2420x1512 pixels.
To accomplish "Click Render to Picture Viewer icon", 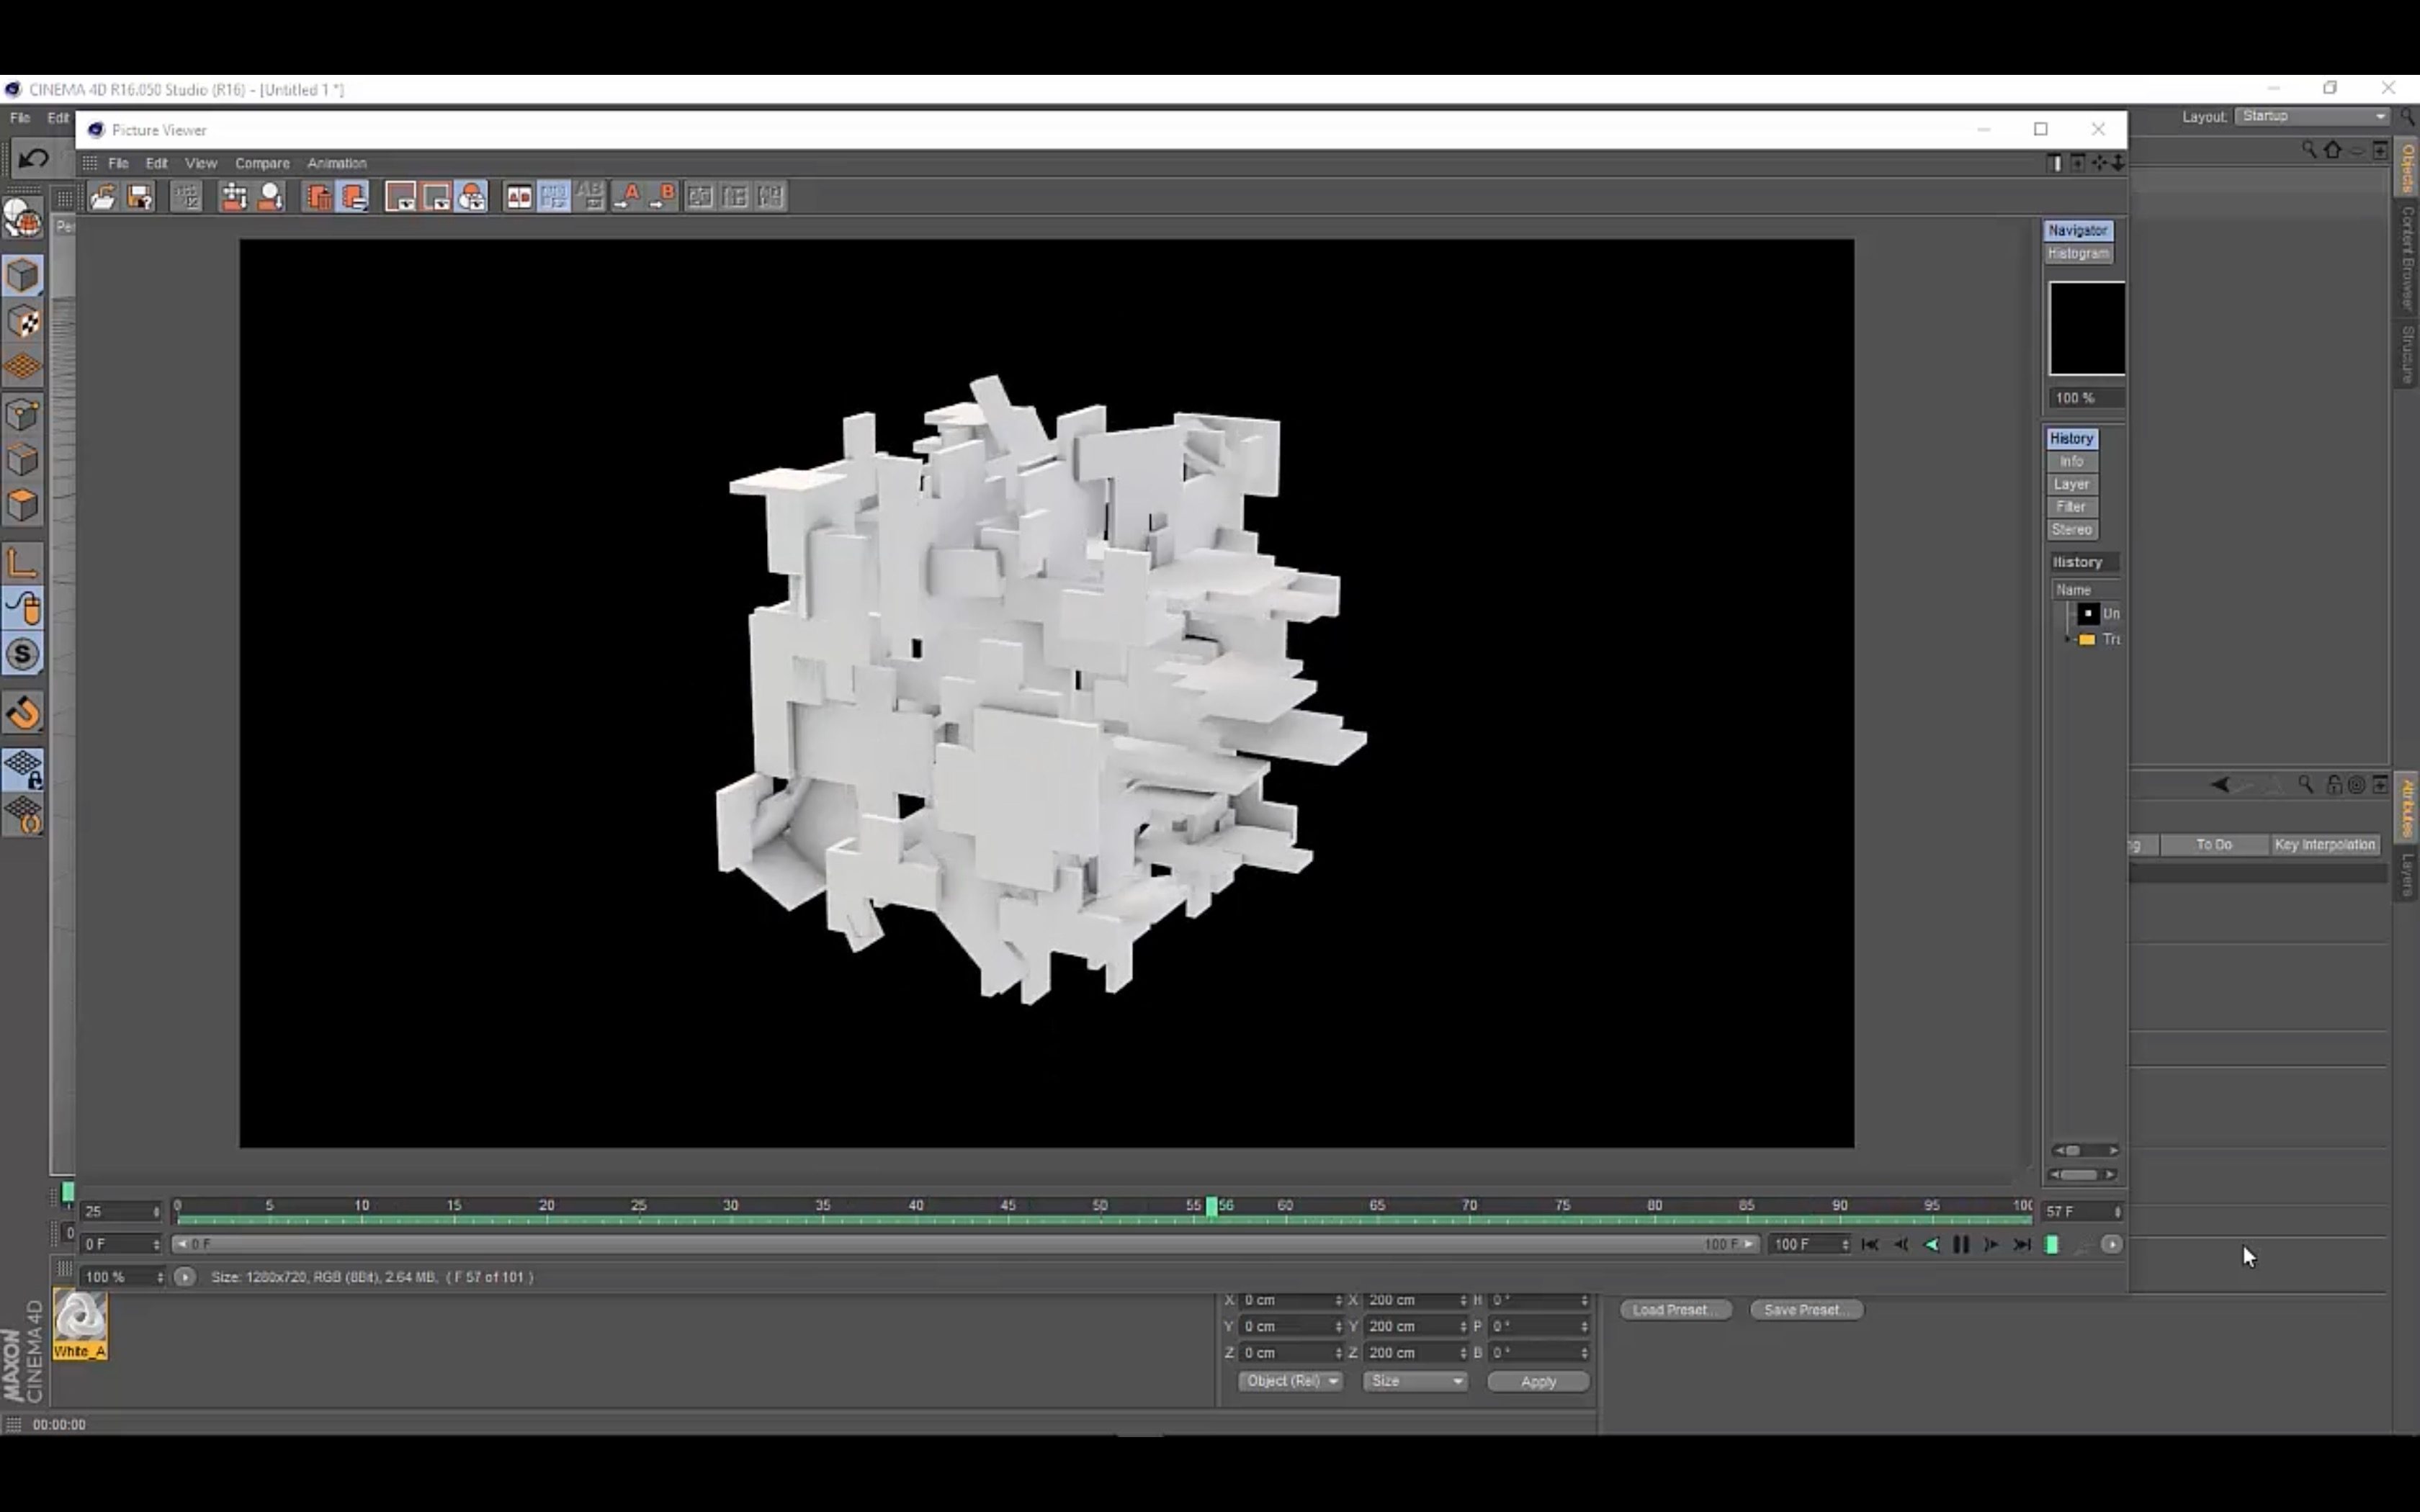I will point(234,197).
